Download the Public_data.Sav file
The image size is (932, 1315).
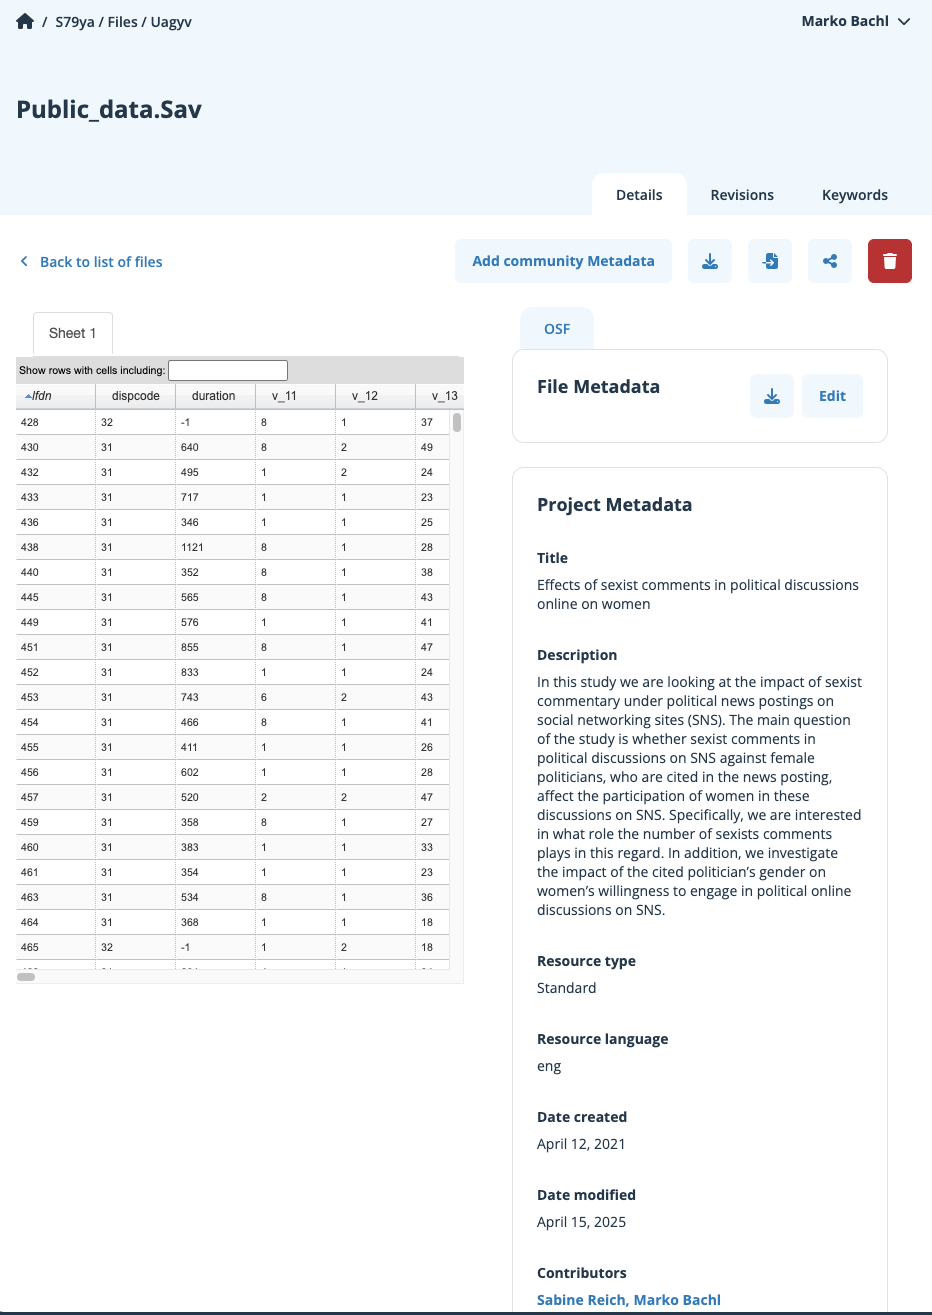pos(710,261)
